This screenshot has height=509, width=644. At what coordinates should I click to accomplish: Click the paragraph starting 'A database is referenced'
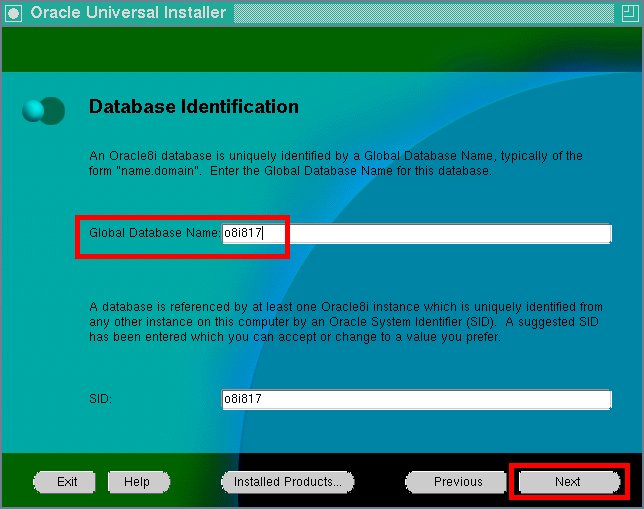click(346, 322)
